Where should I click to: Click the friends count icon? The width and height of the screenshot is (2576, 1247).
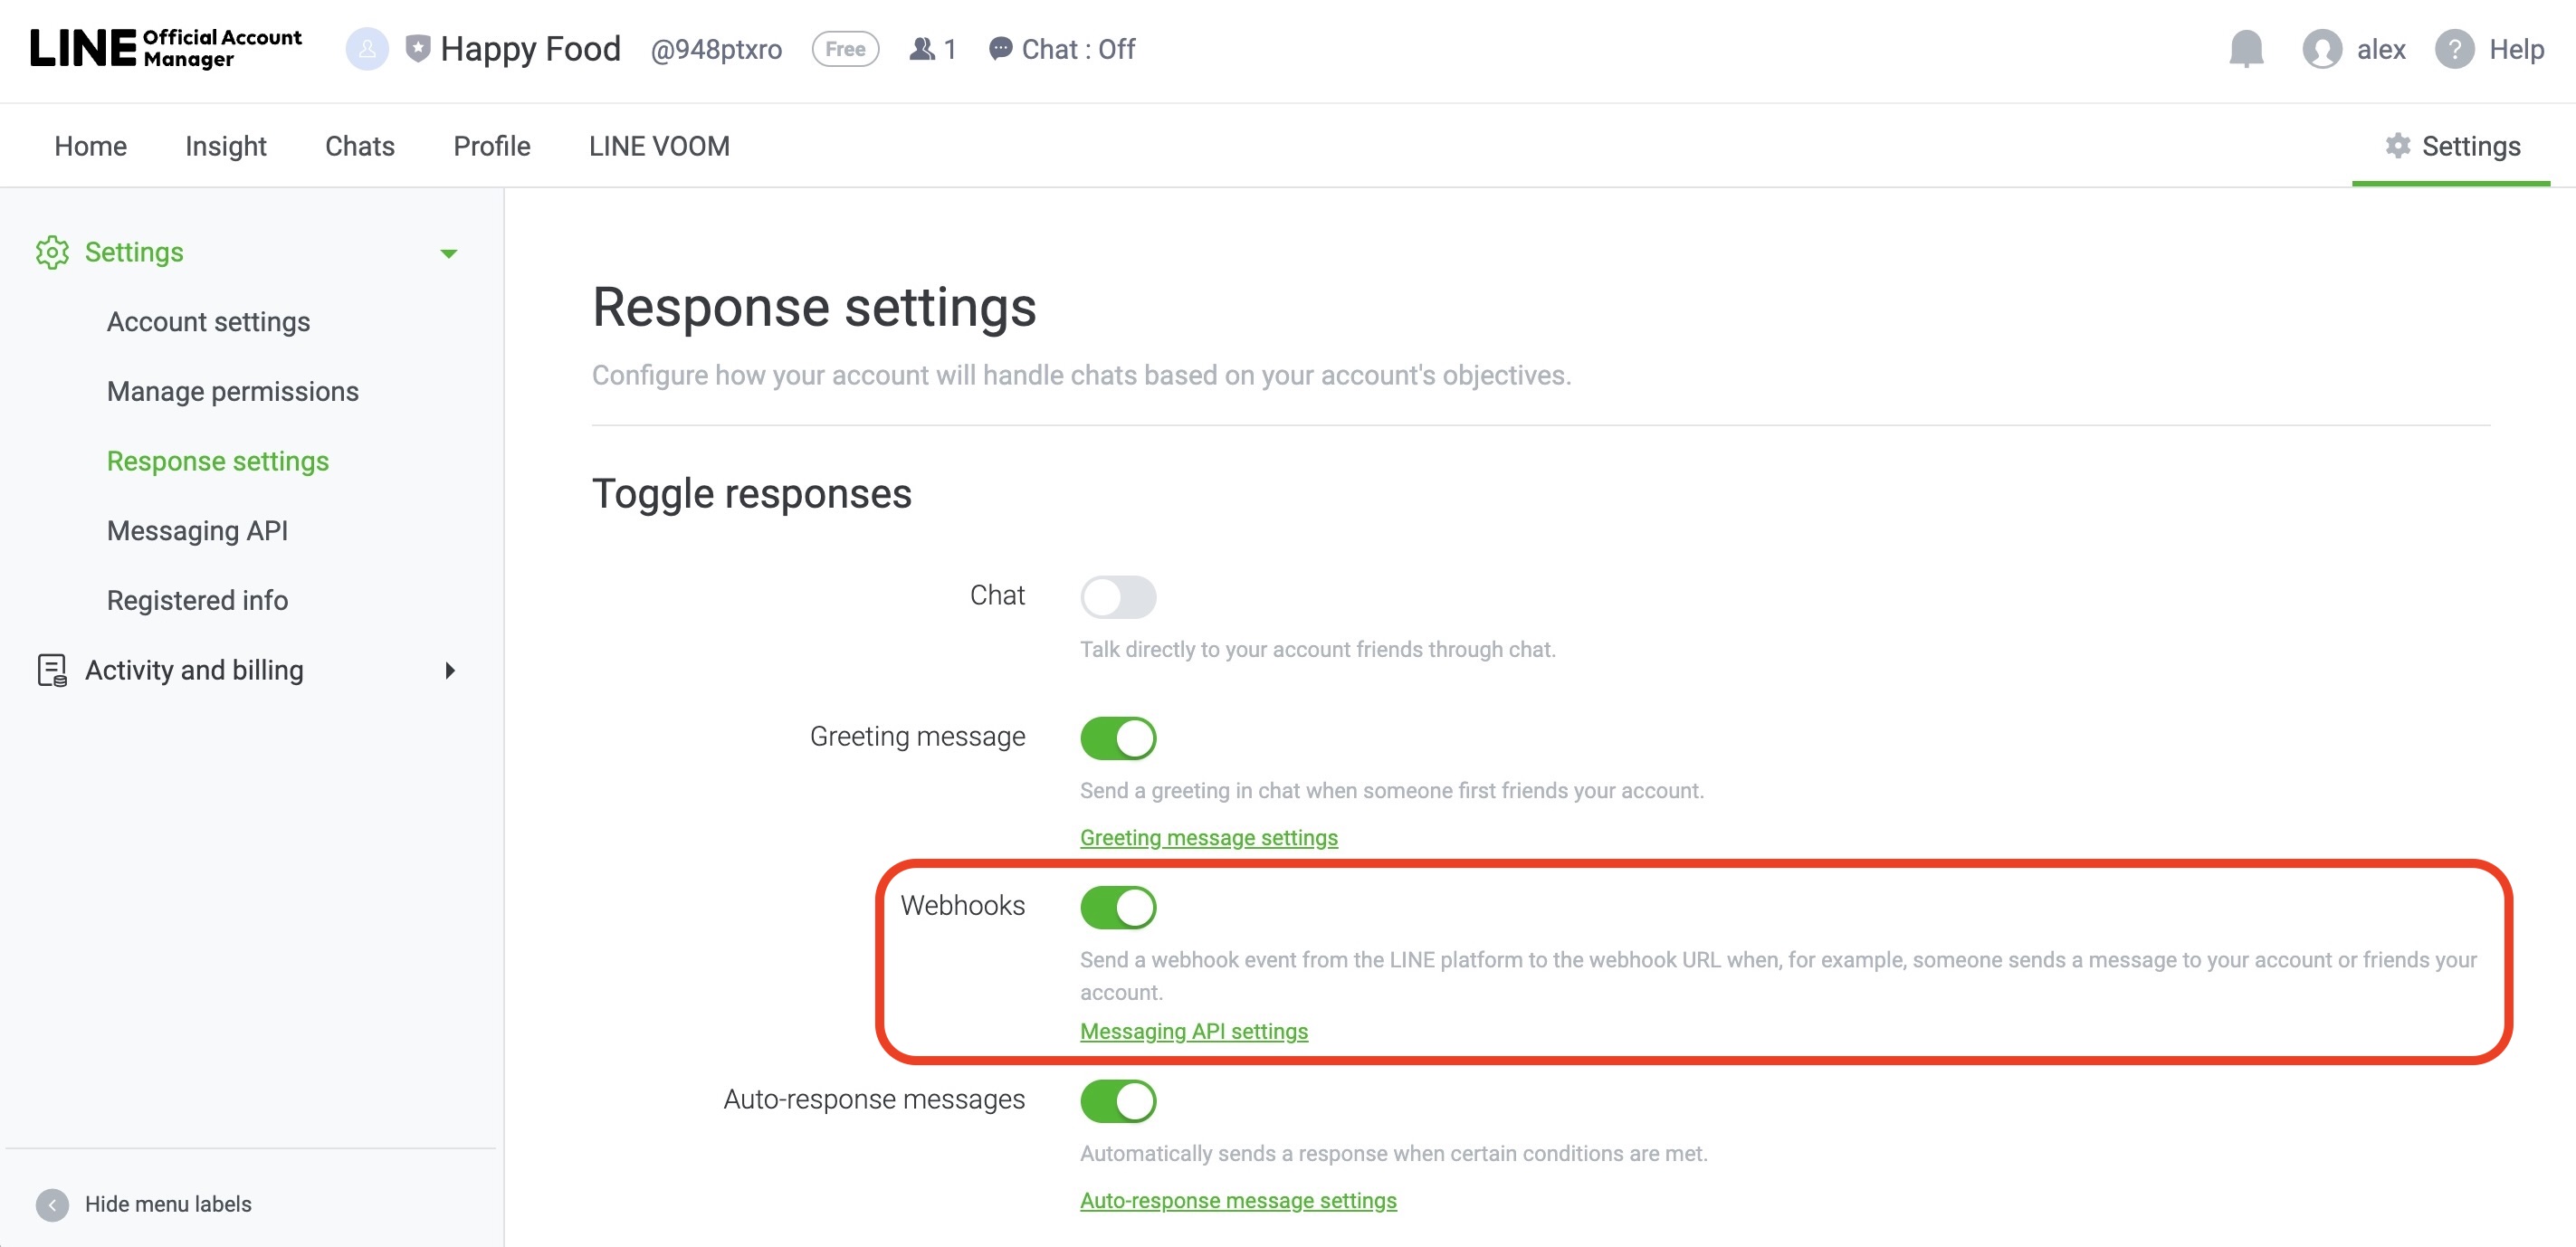922,49
